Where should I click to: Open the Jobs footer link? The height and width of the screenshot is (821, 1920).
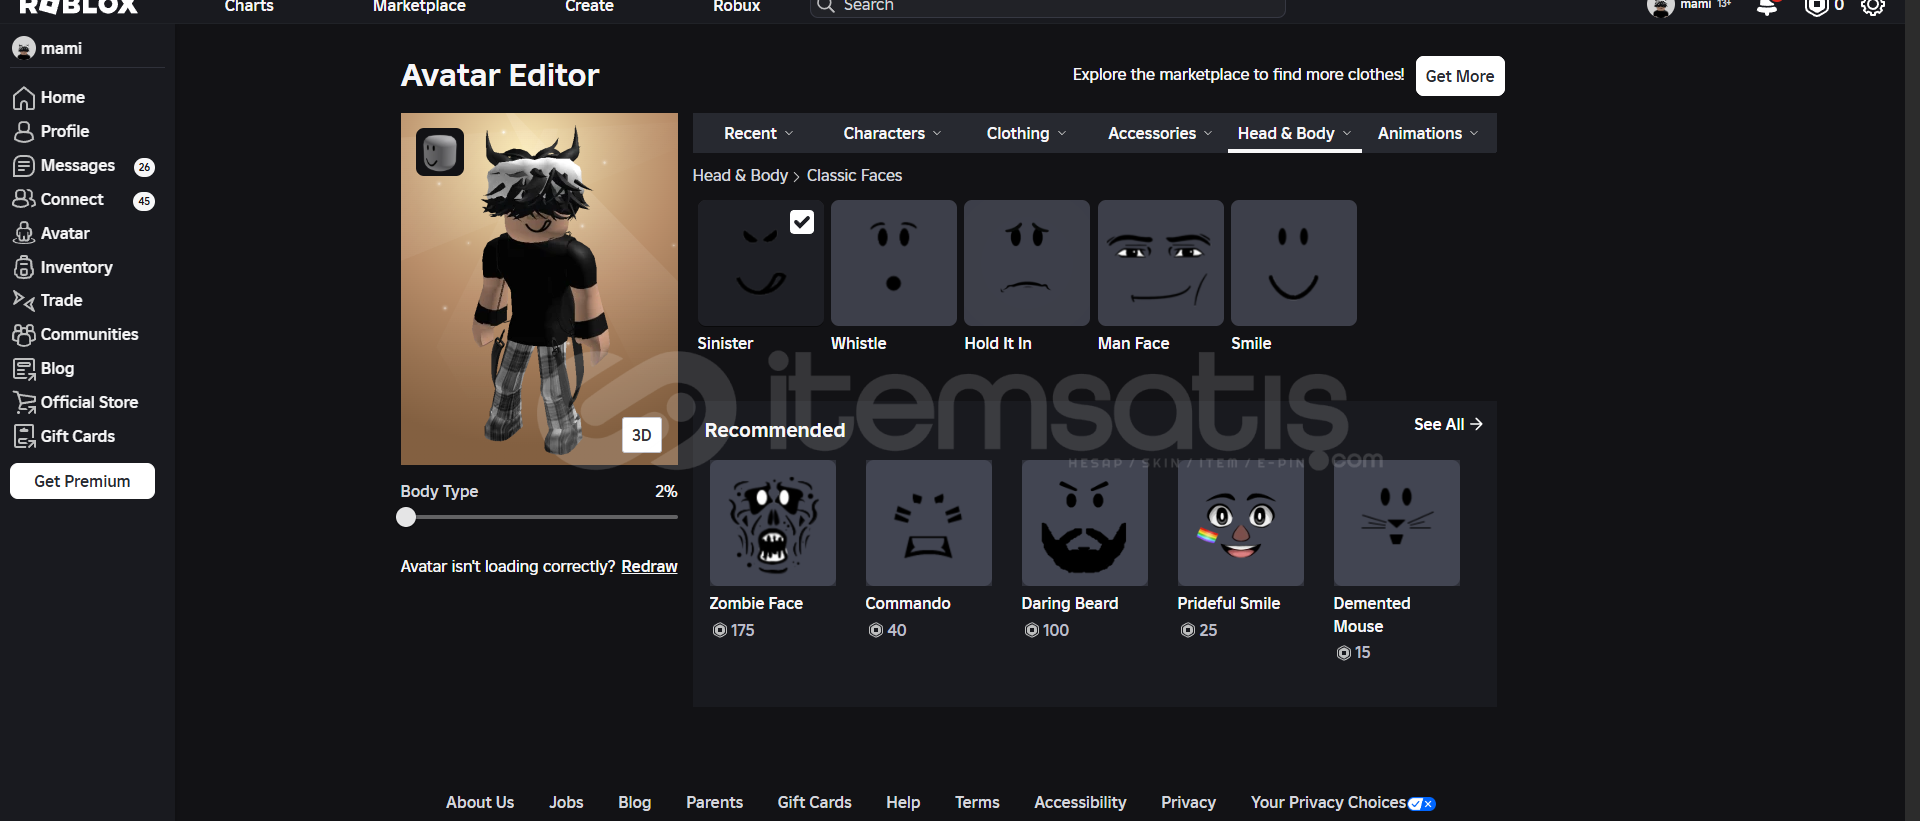[x=566, y=803]
